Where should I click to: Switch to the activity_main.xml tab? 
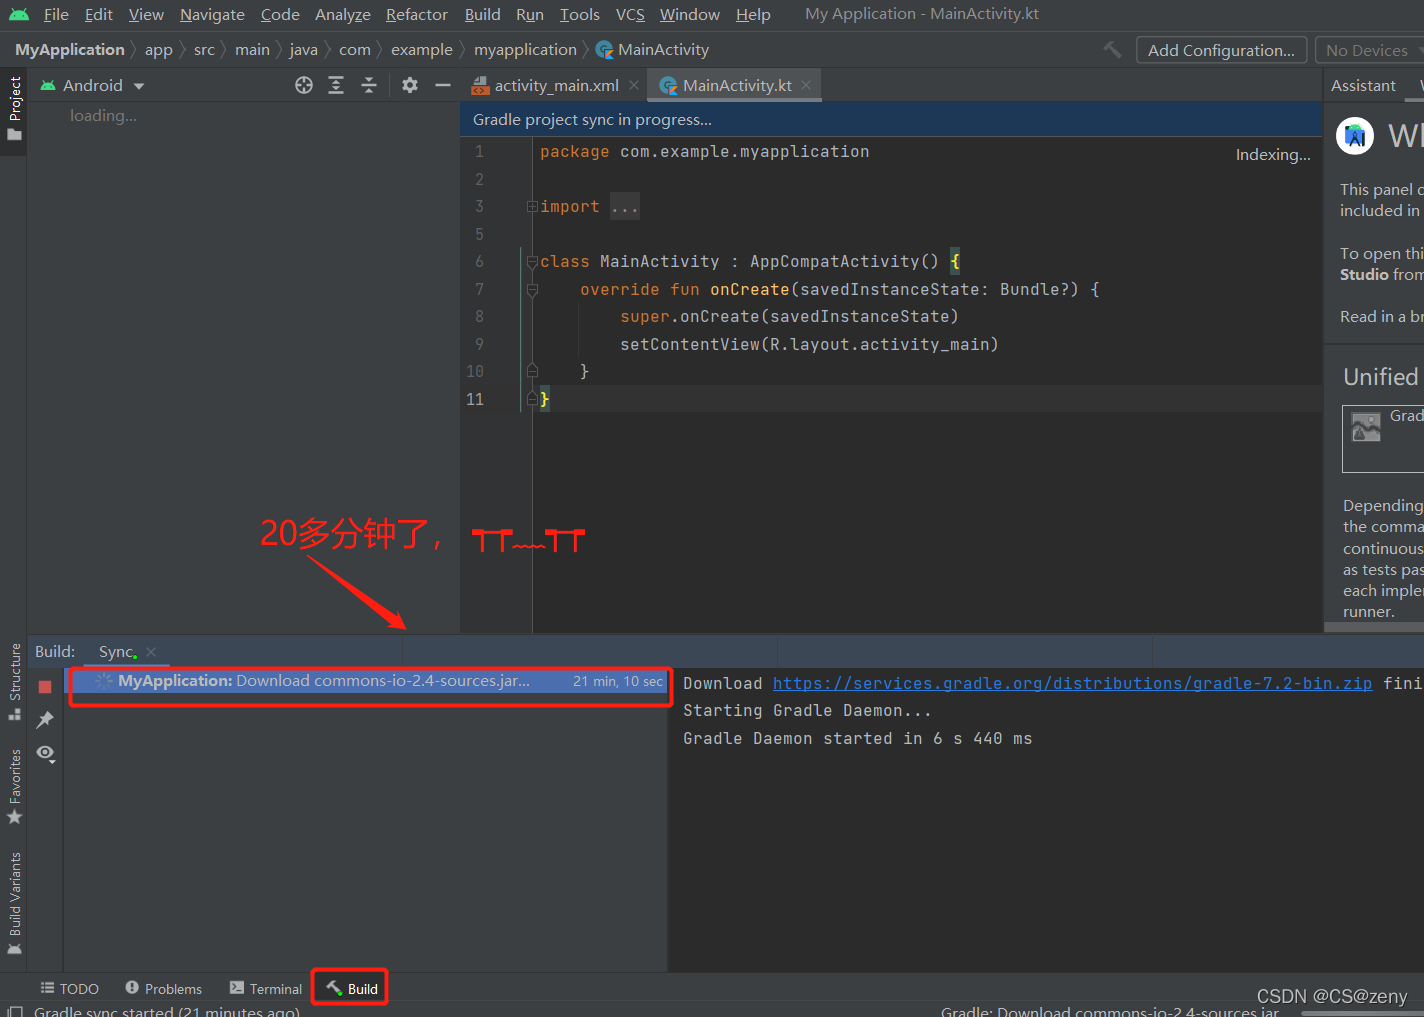pos(556,86)
